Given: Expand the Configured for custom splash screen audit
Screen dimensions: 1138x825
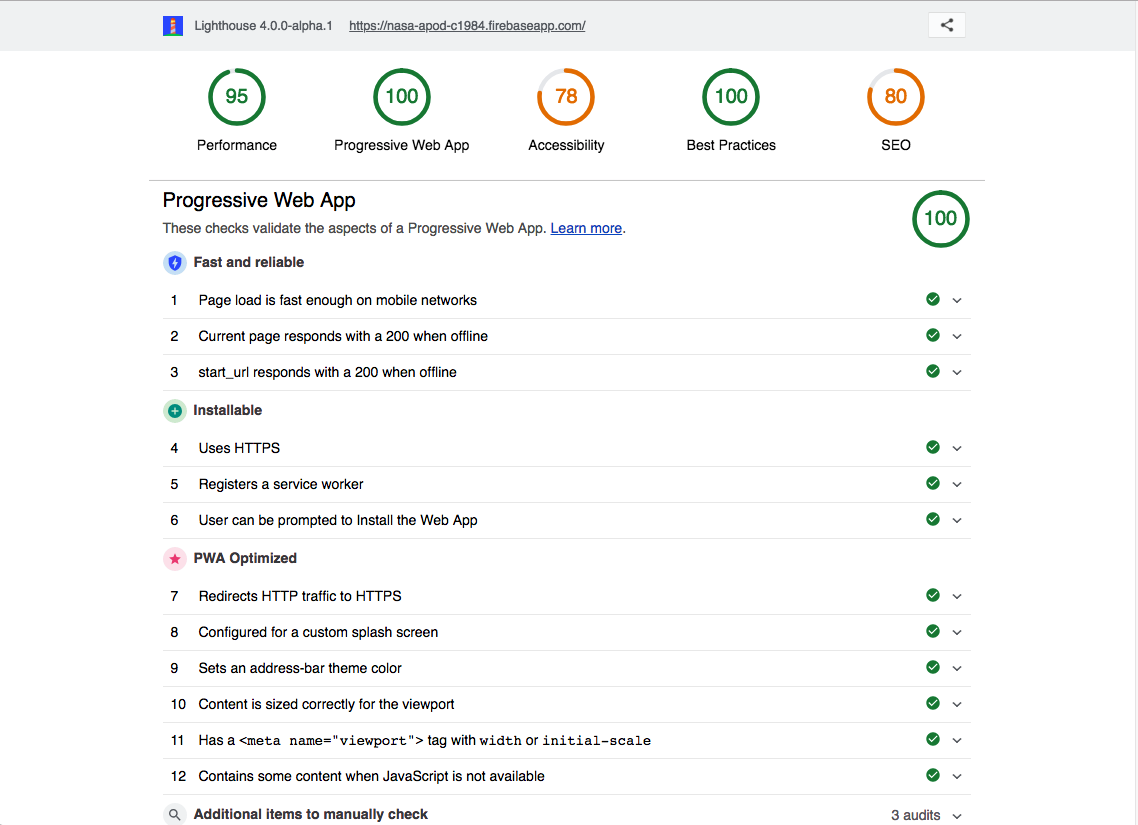Looking at the screenshot, I should point(957,632).
